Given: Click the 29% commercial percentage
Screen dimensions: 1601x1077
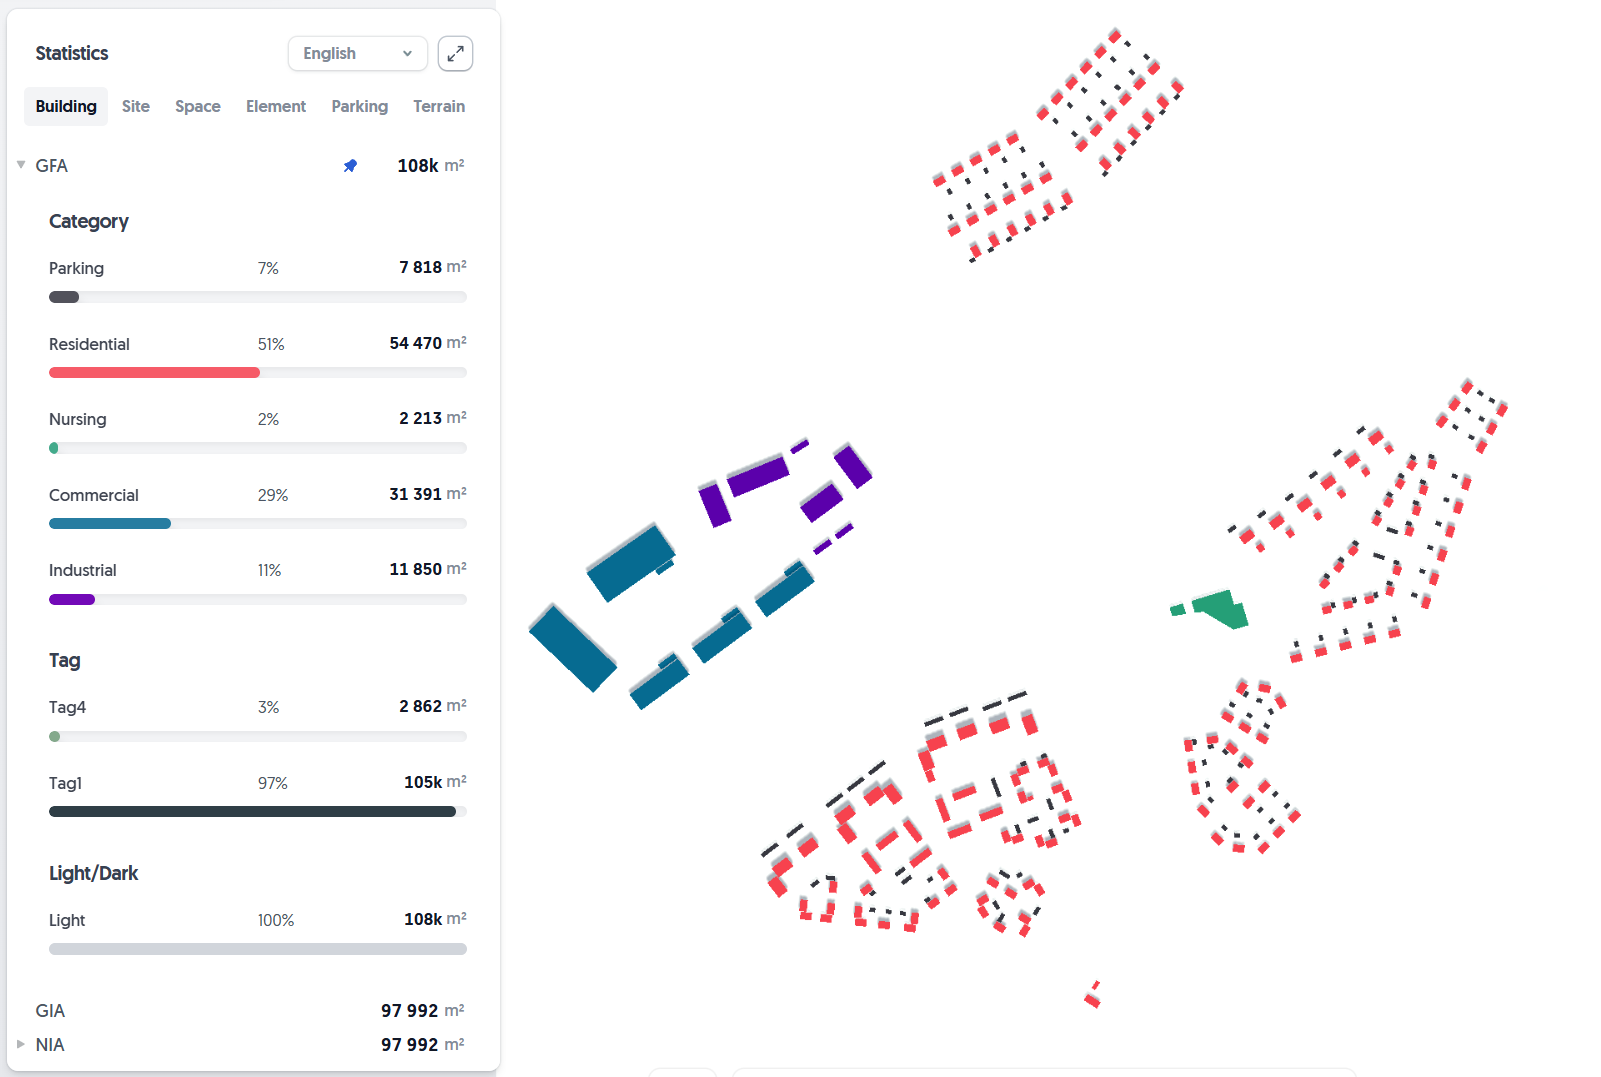Looking at the screenshot, I should coord(273,495).
